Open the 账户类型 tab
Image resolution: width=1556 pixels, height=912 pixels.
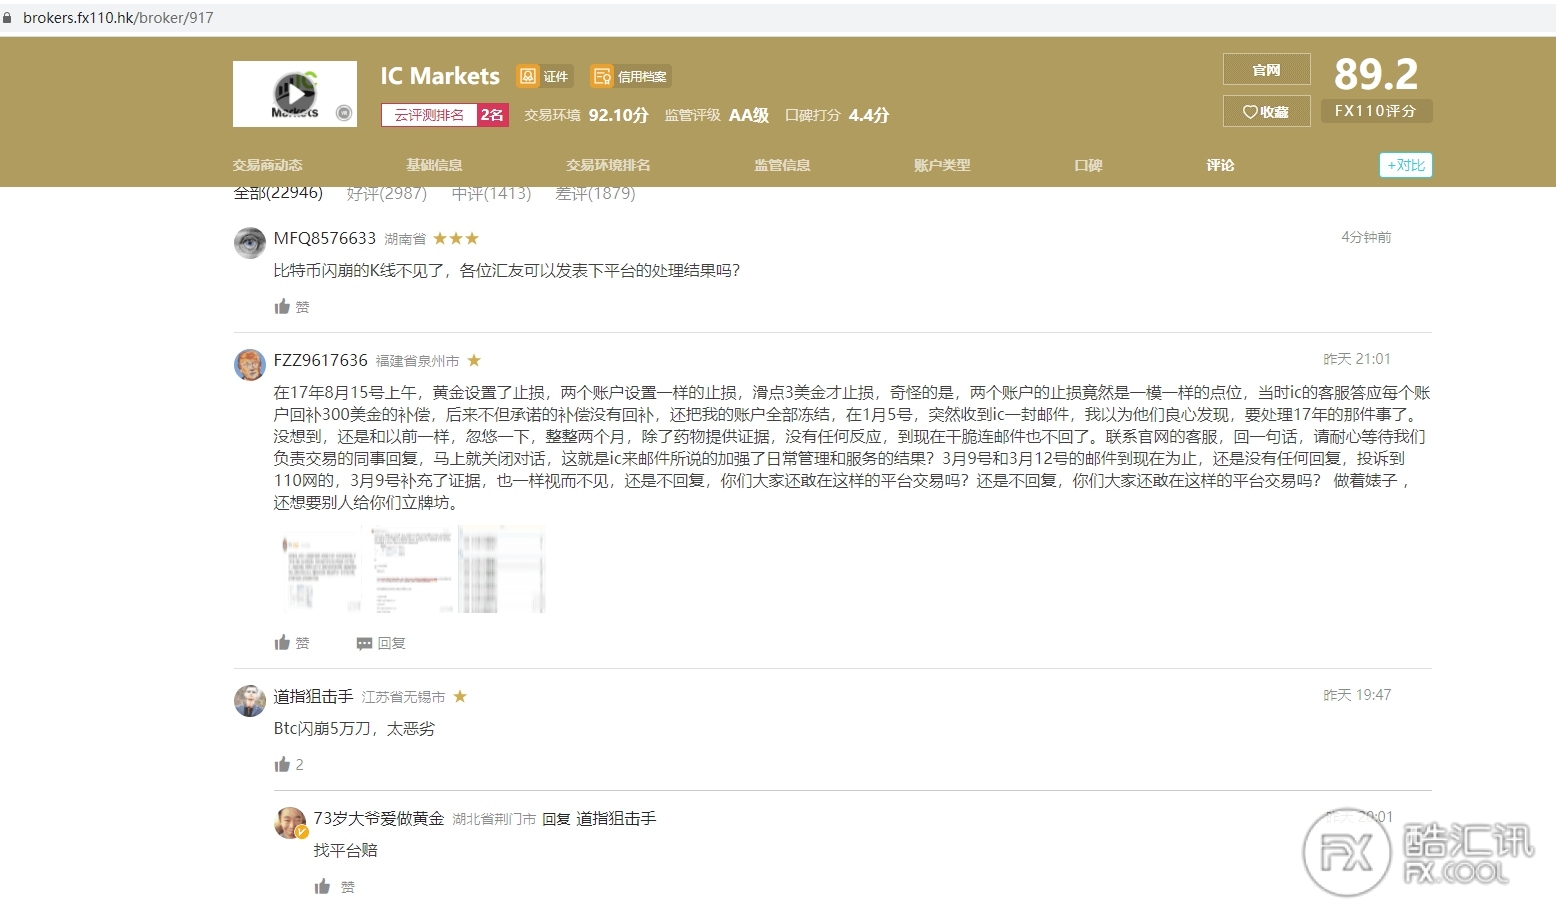click(942, 165)
